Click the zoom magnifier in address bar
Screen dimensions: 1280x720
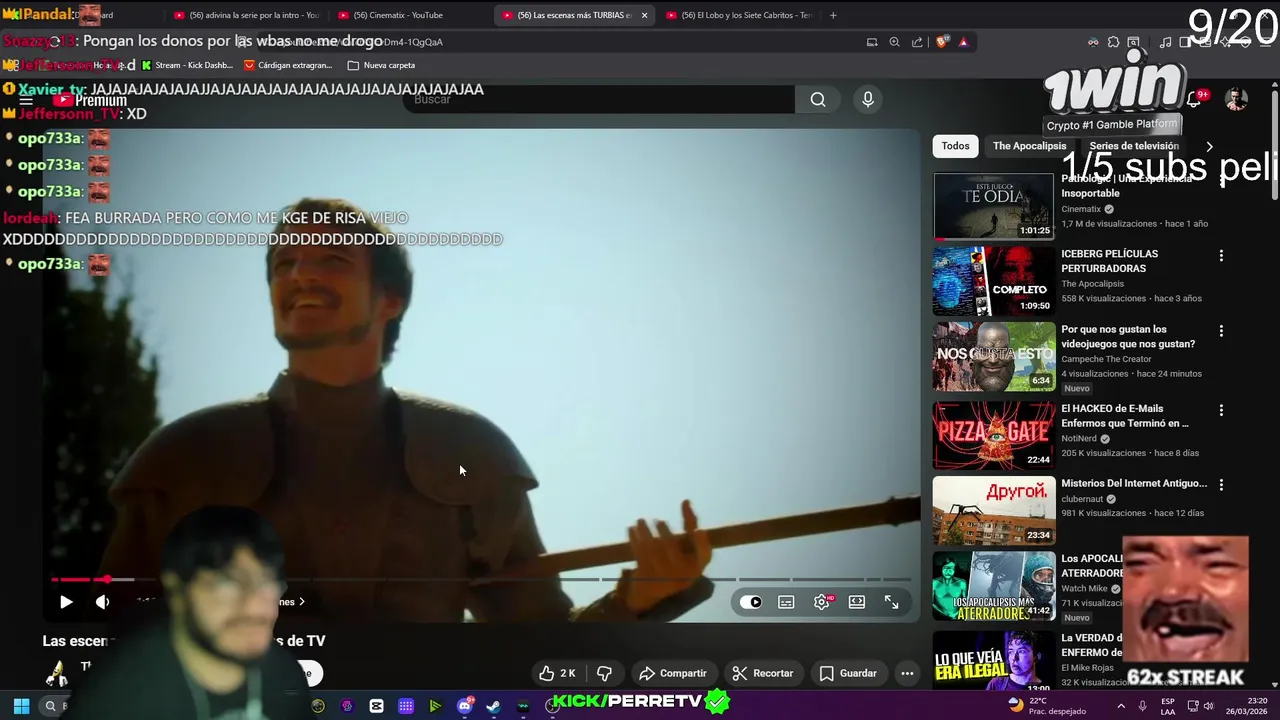894,42
